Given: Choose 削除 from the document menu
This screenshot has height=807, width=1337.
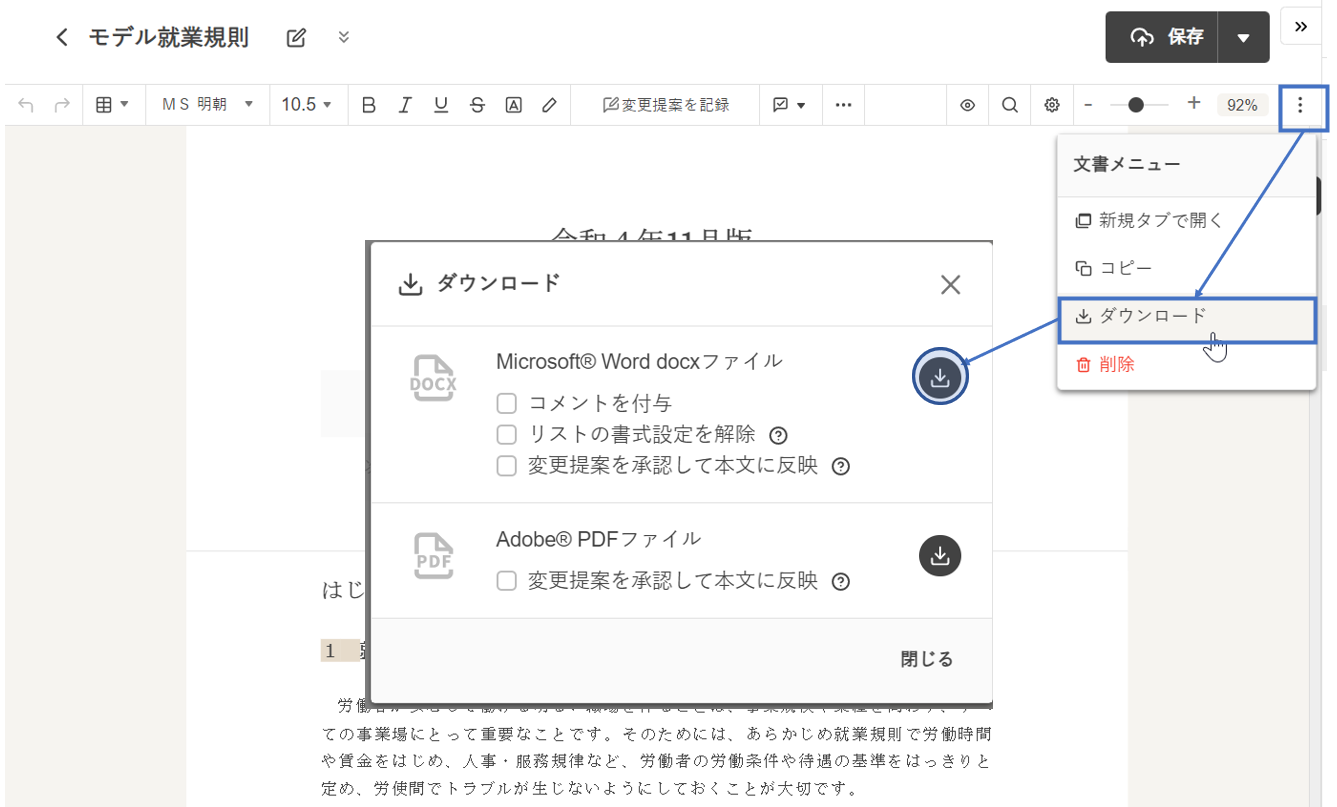Looking at the screenshot, I should click(1116, 365).
